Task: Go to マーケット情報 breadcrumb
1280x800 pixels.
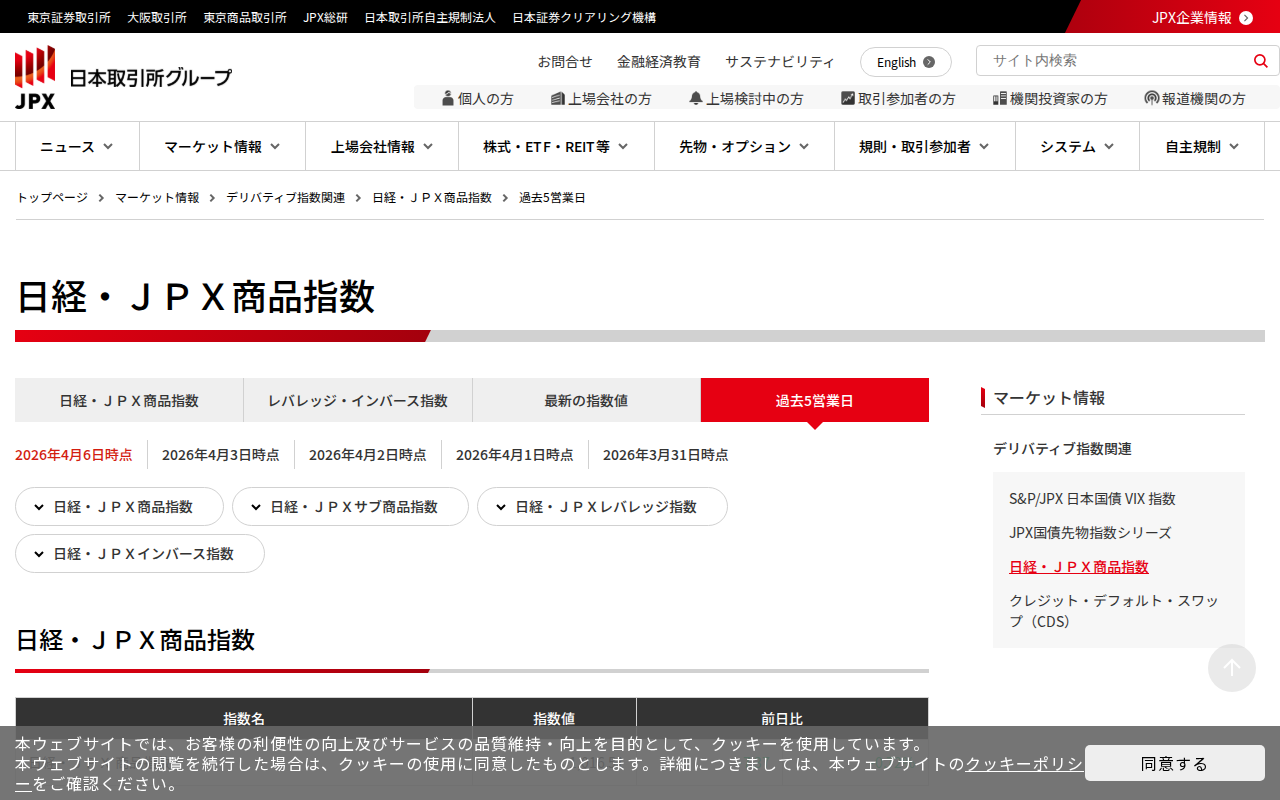Action: click(x=157, y=198)
